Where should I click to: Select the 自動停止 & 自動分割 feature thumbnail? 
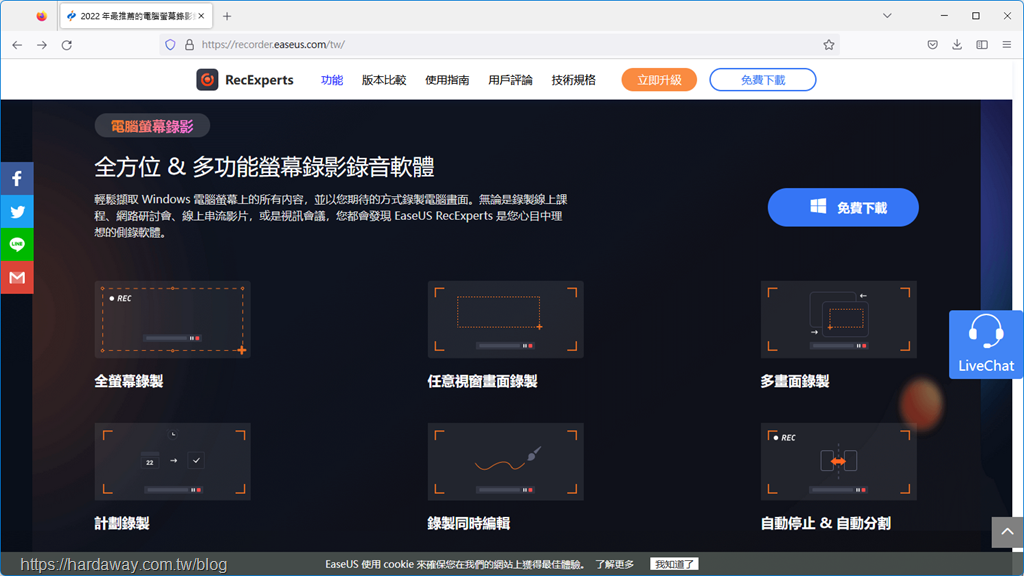pos(839,462)
